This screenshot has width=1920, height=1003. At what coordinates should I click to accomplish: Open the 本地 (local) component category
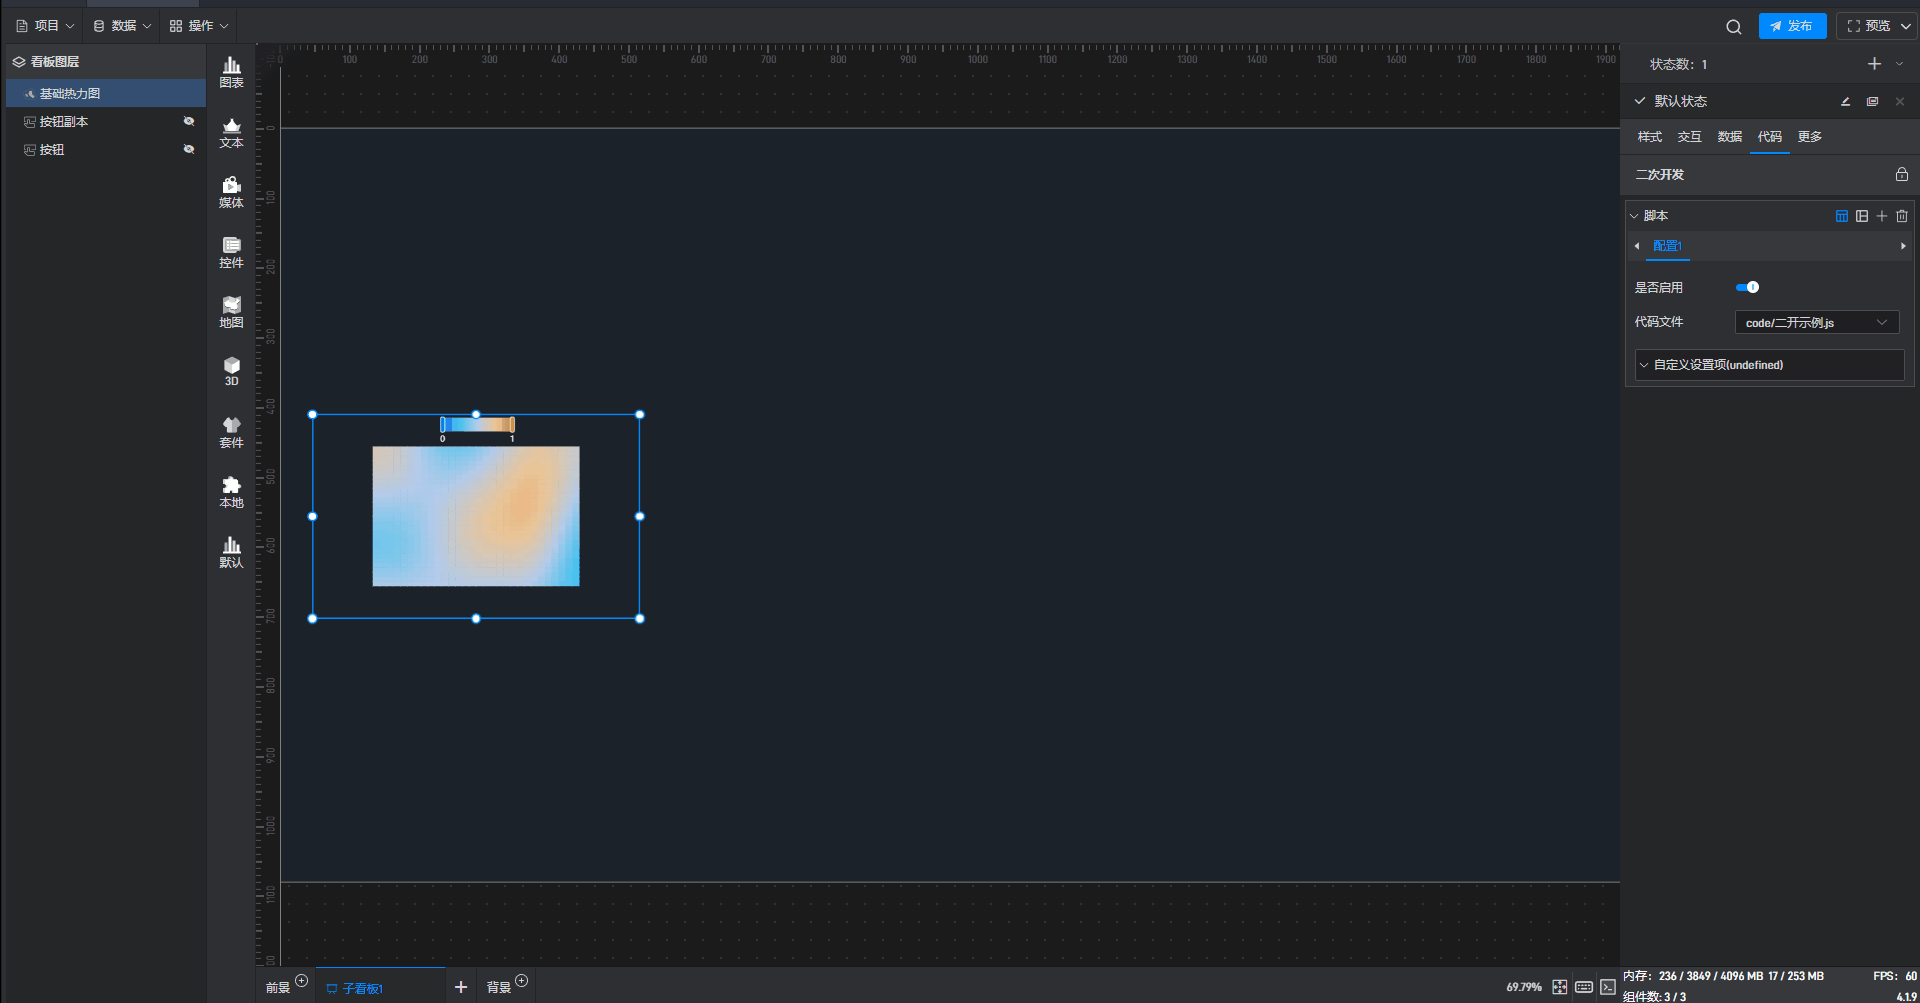[x=231, y=492]
